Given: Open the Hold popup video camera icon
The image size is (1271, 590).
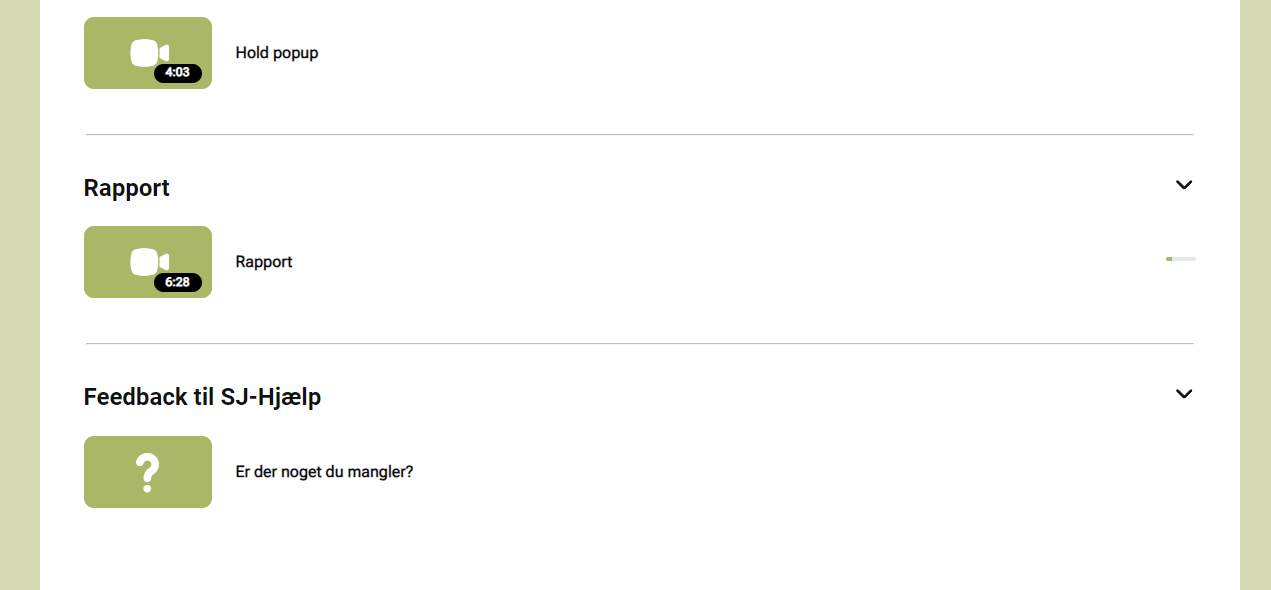Looking at the screenshot, I should click(x=149, y=52).
